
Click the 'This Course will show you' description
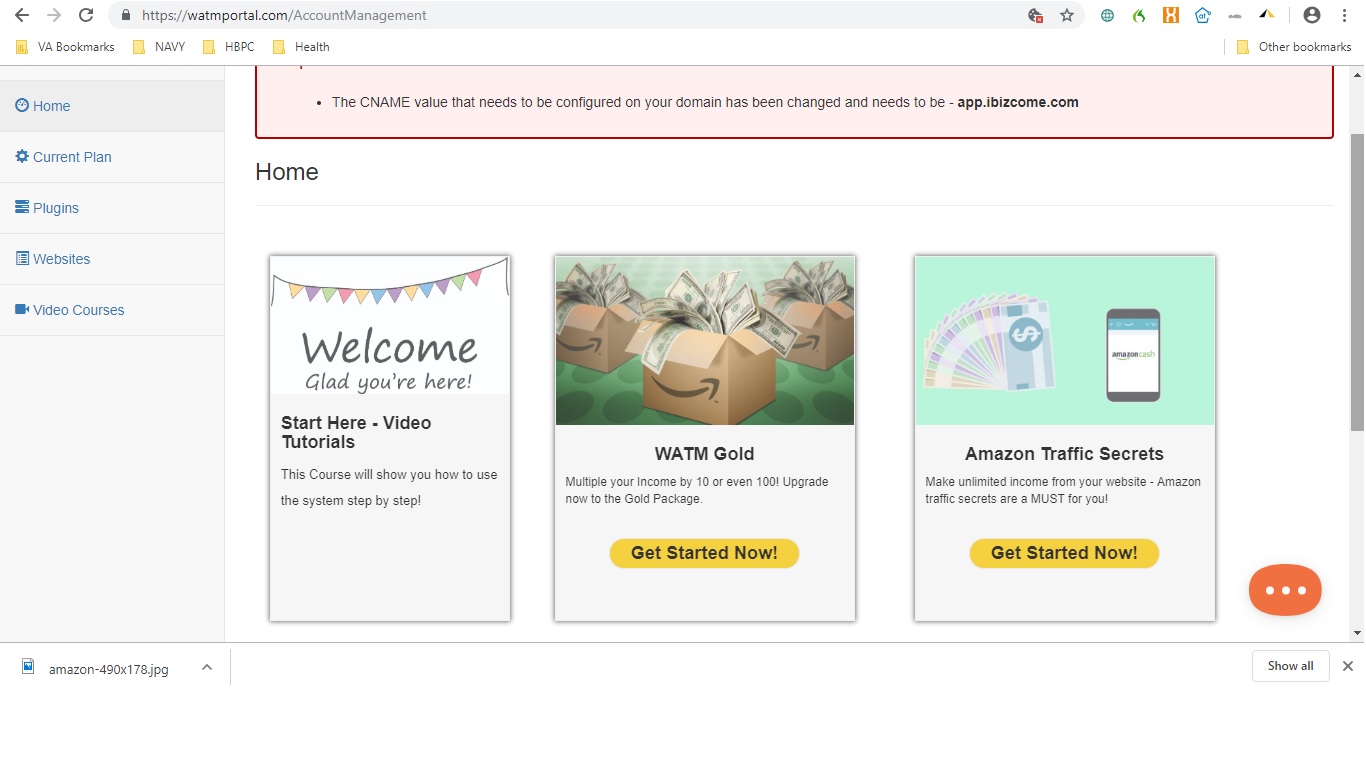pos(389,487)
